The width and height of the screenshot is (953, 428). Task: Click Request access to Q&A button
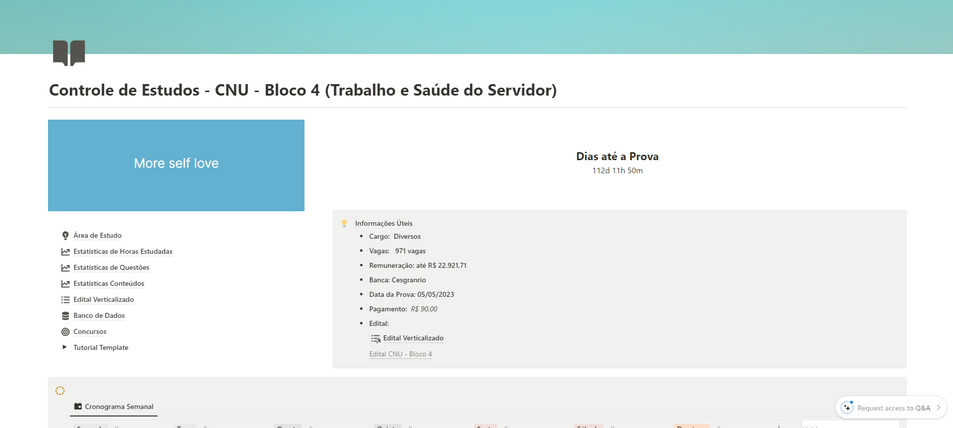click(891, 408)
